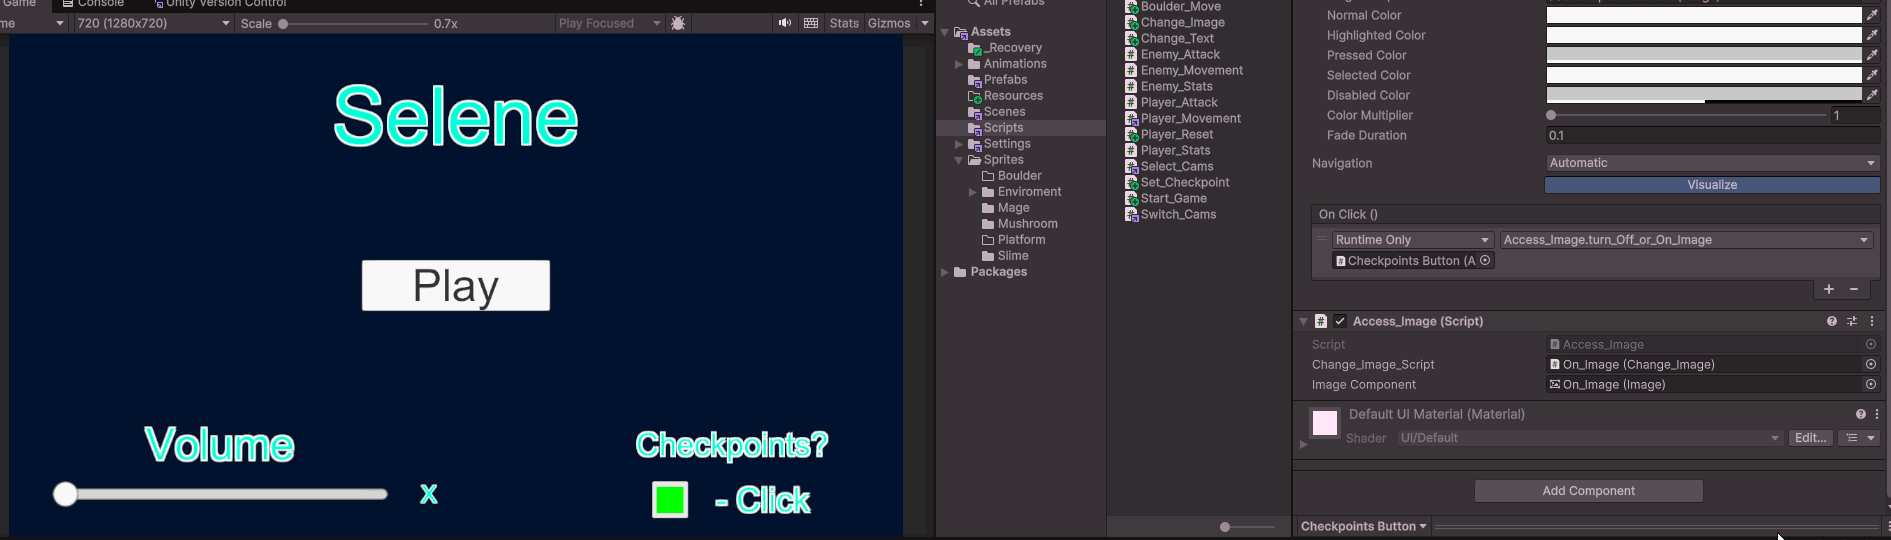
Task: Toggle Gizmos in the Game view
Action: [x=889, y=23]
